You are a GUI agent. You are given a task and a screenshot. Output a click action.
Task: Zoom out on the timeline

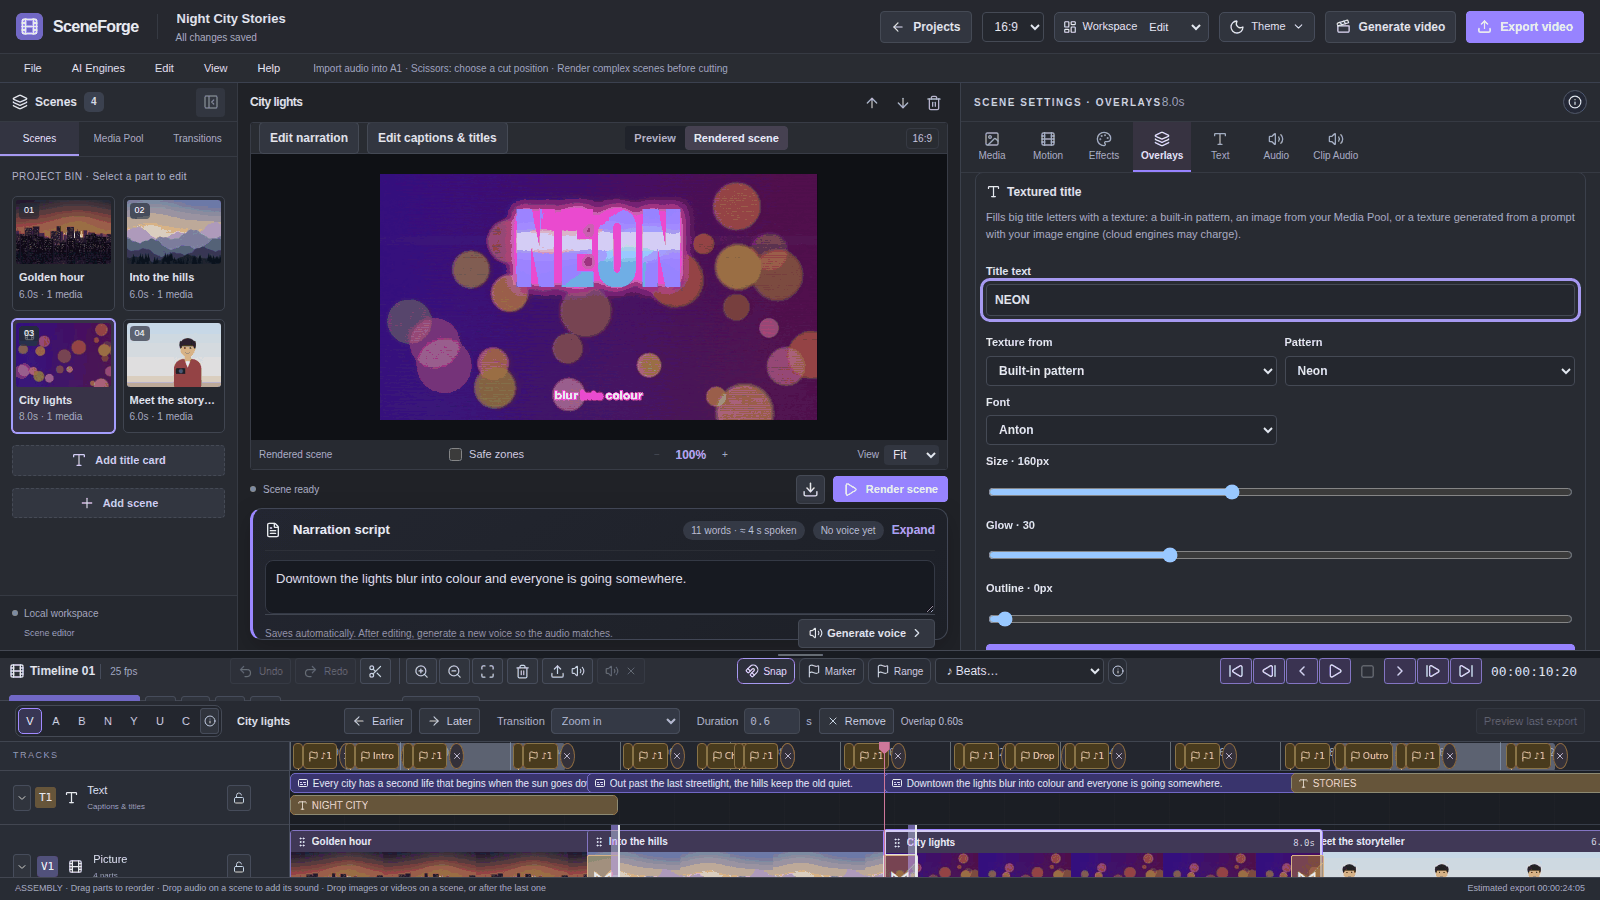455,671
